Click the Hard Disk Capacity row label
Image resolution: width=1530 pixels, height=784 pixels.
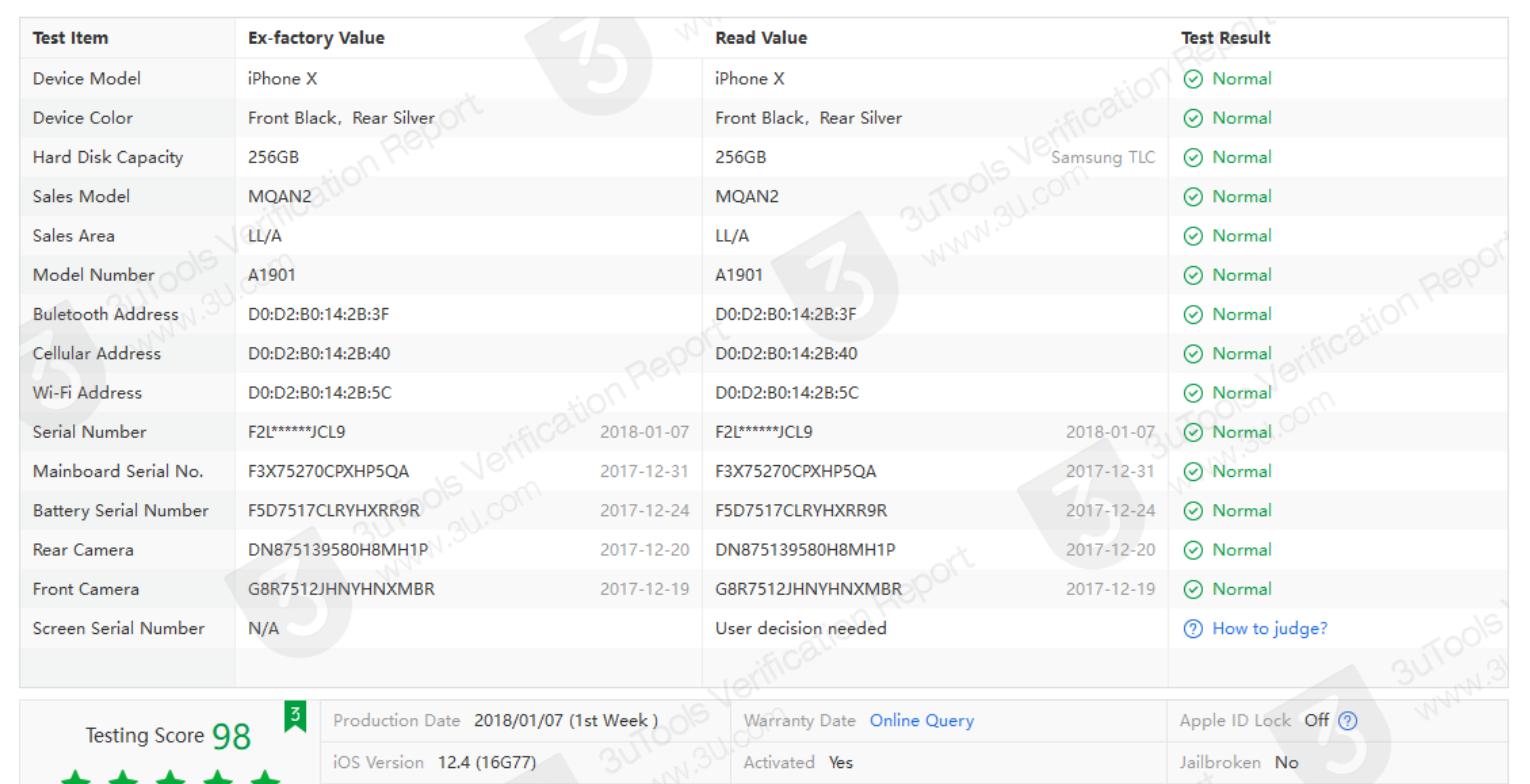(108, 157)
